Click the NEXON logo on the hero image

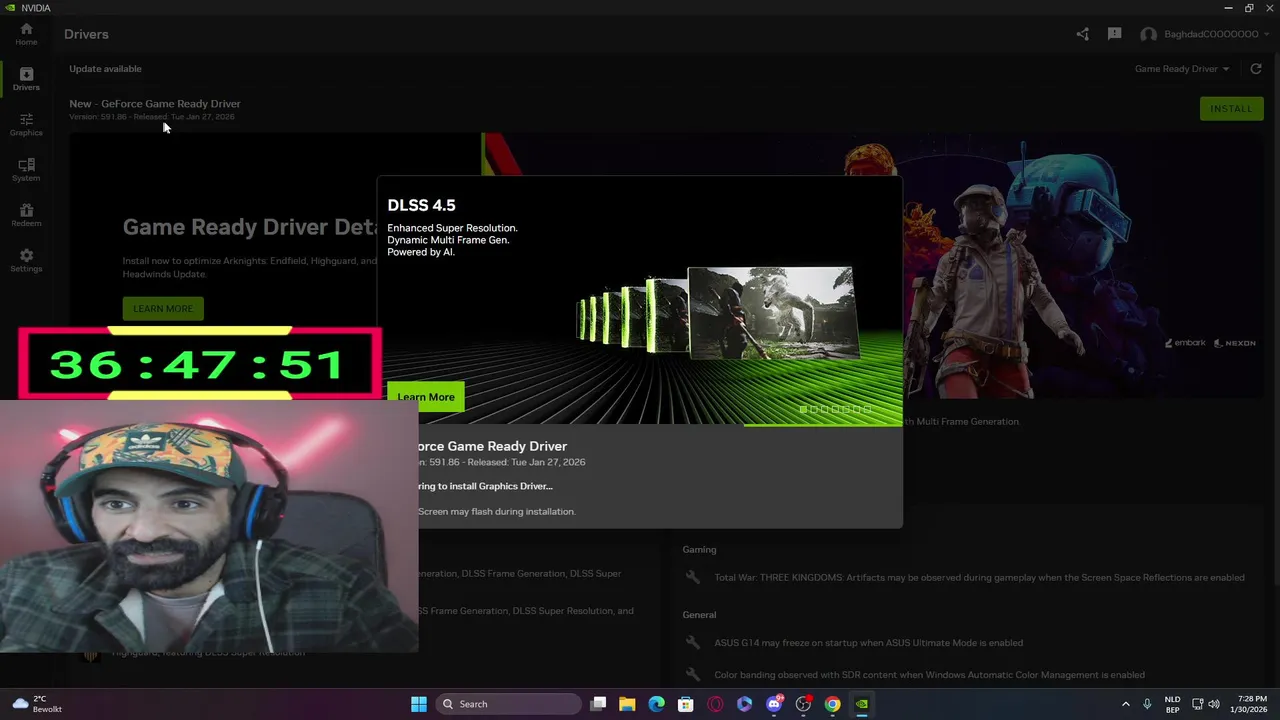[1235, 343]
